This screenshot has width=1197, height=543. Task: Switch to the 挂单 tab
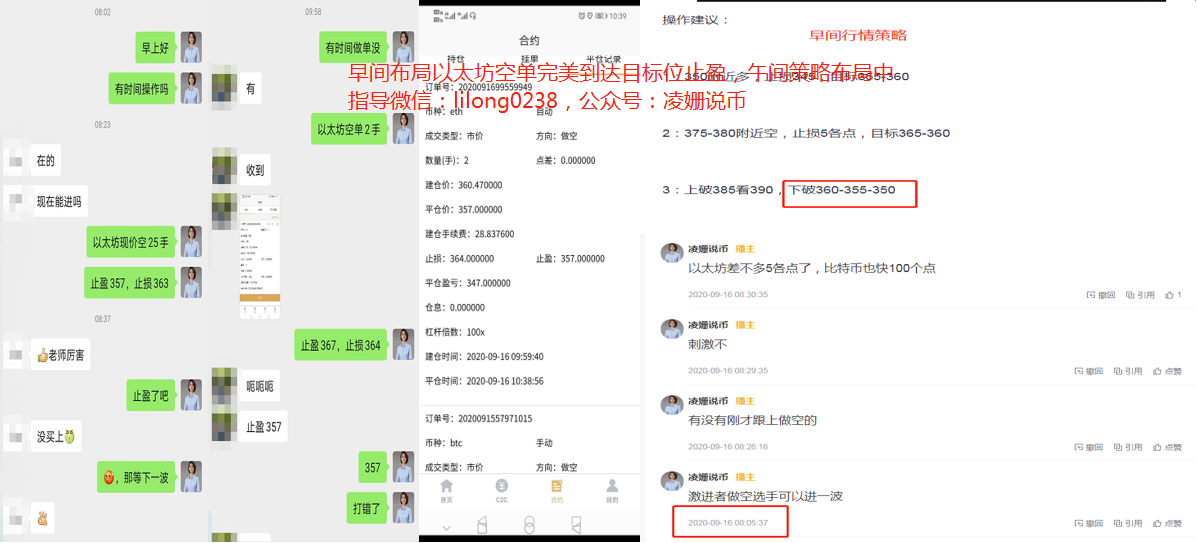[x=528, y=59]
